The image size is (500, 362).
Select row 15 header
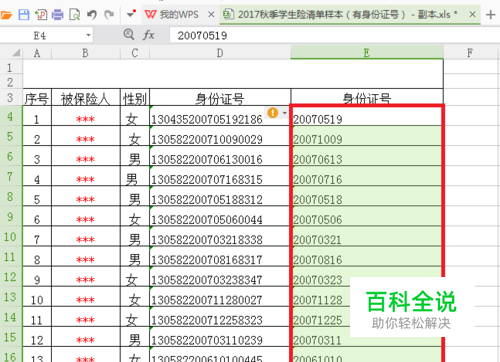[10, 337]
